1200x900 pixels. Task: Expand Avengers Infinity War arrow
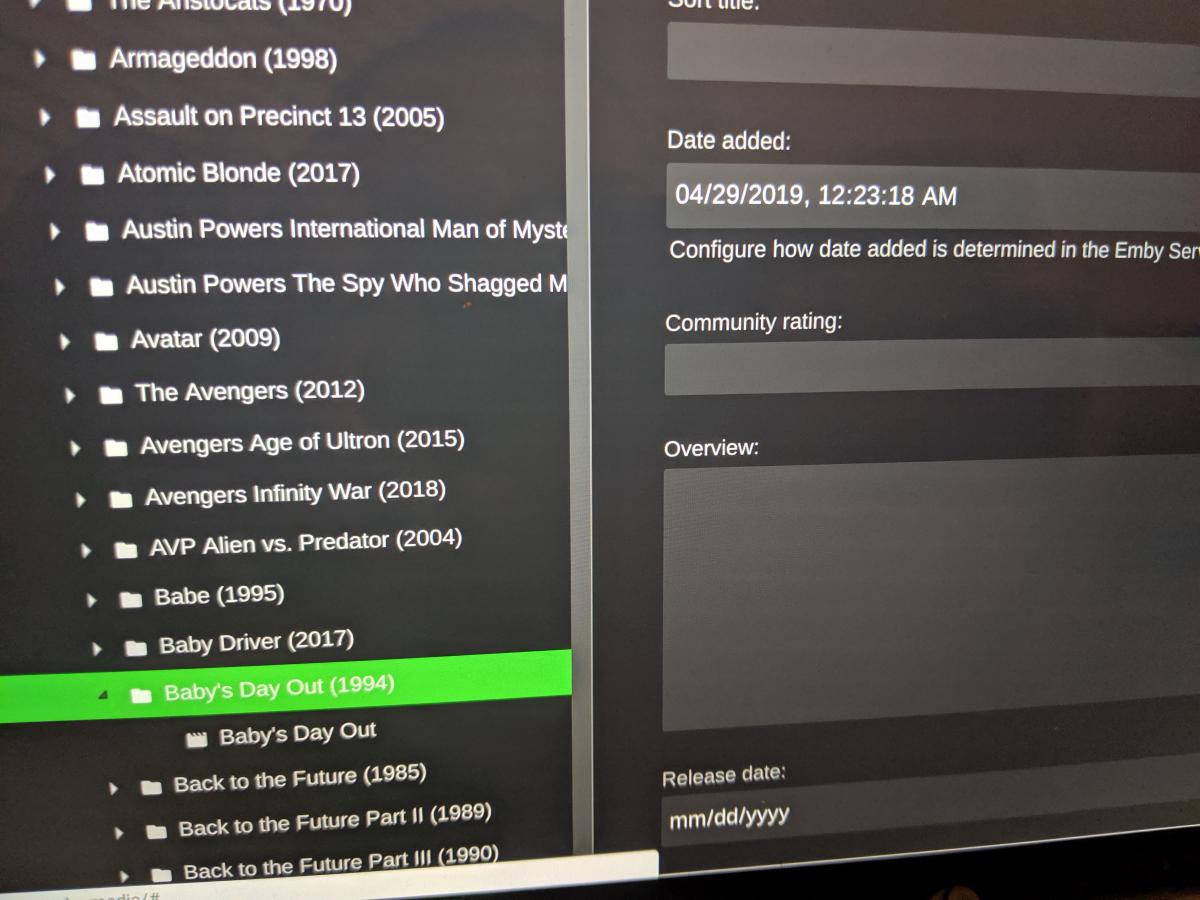[82, 499]
